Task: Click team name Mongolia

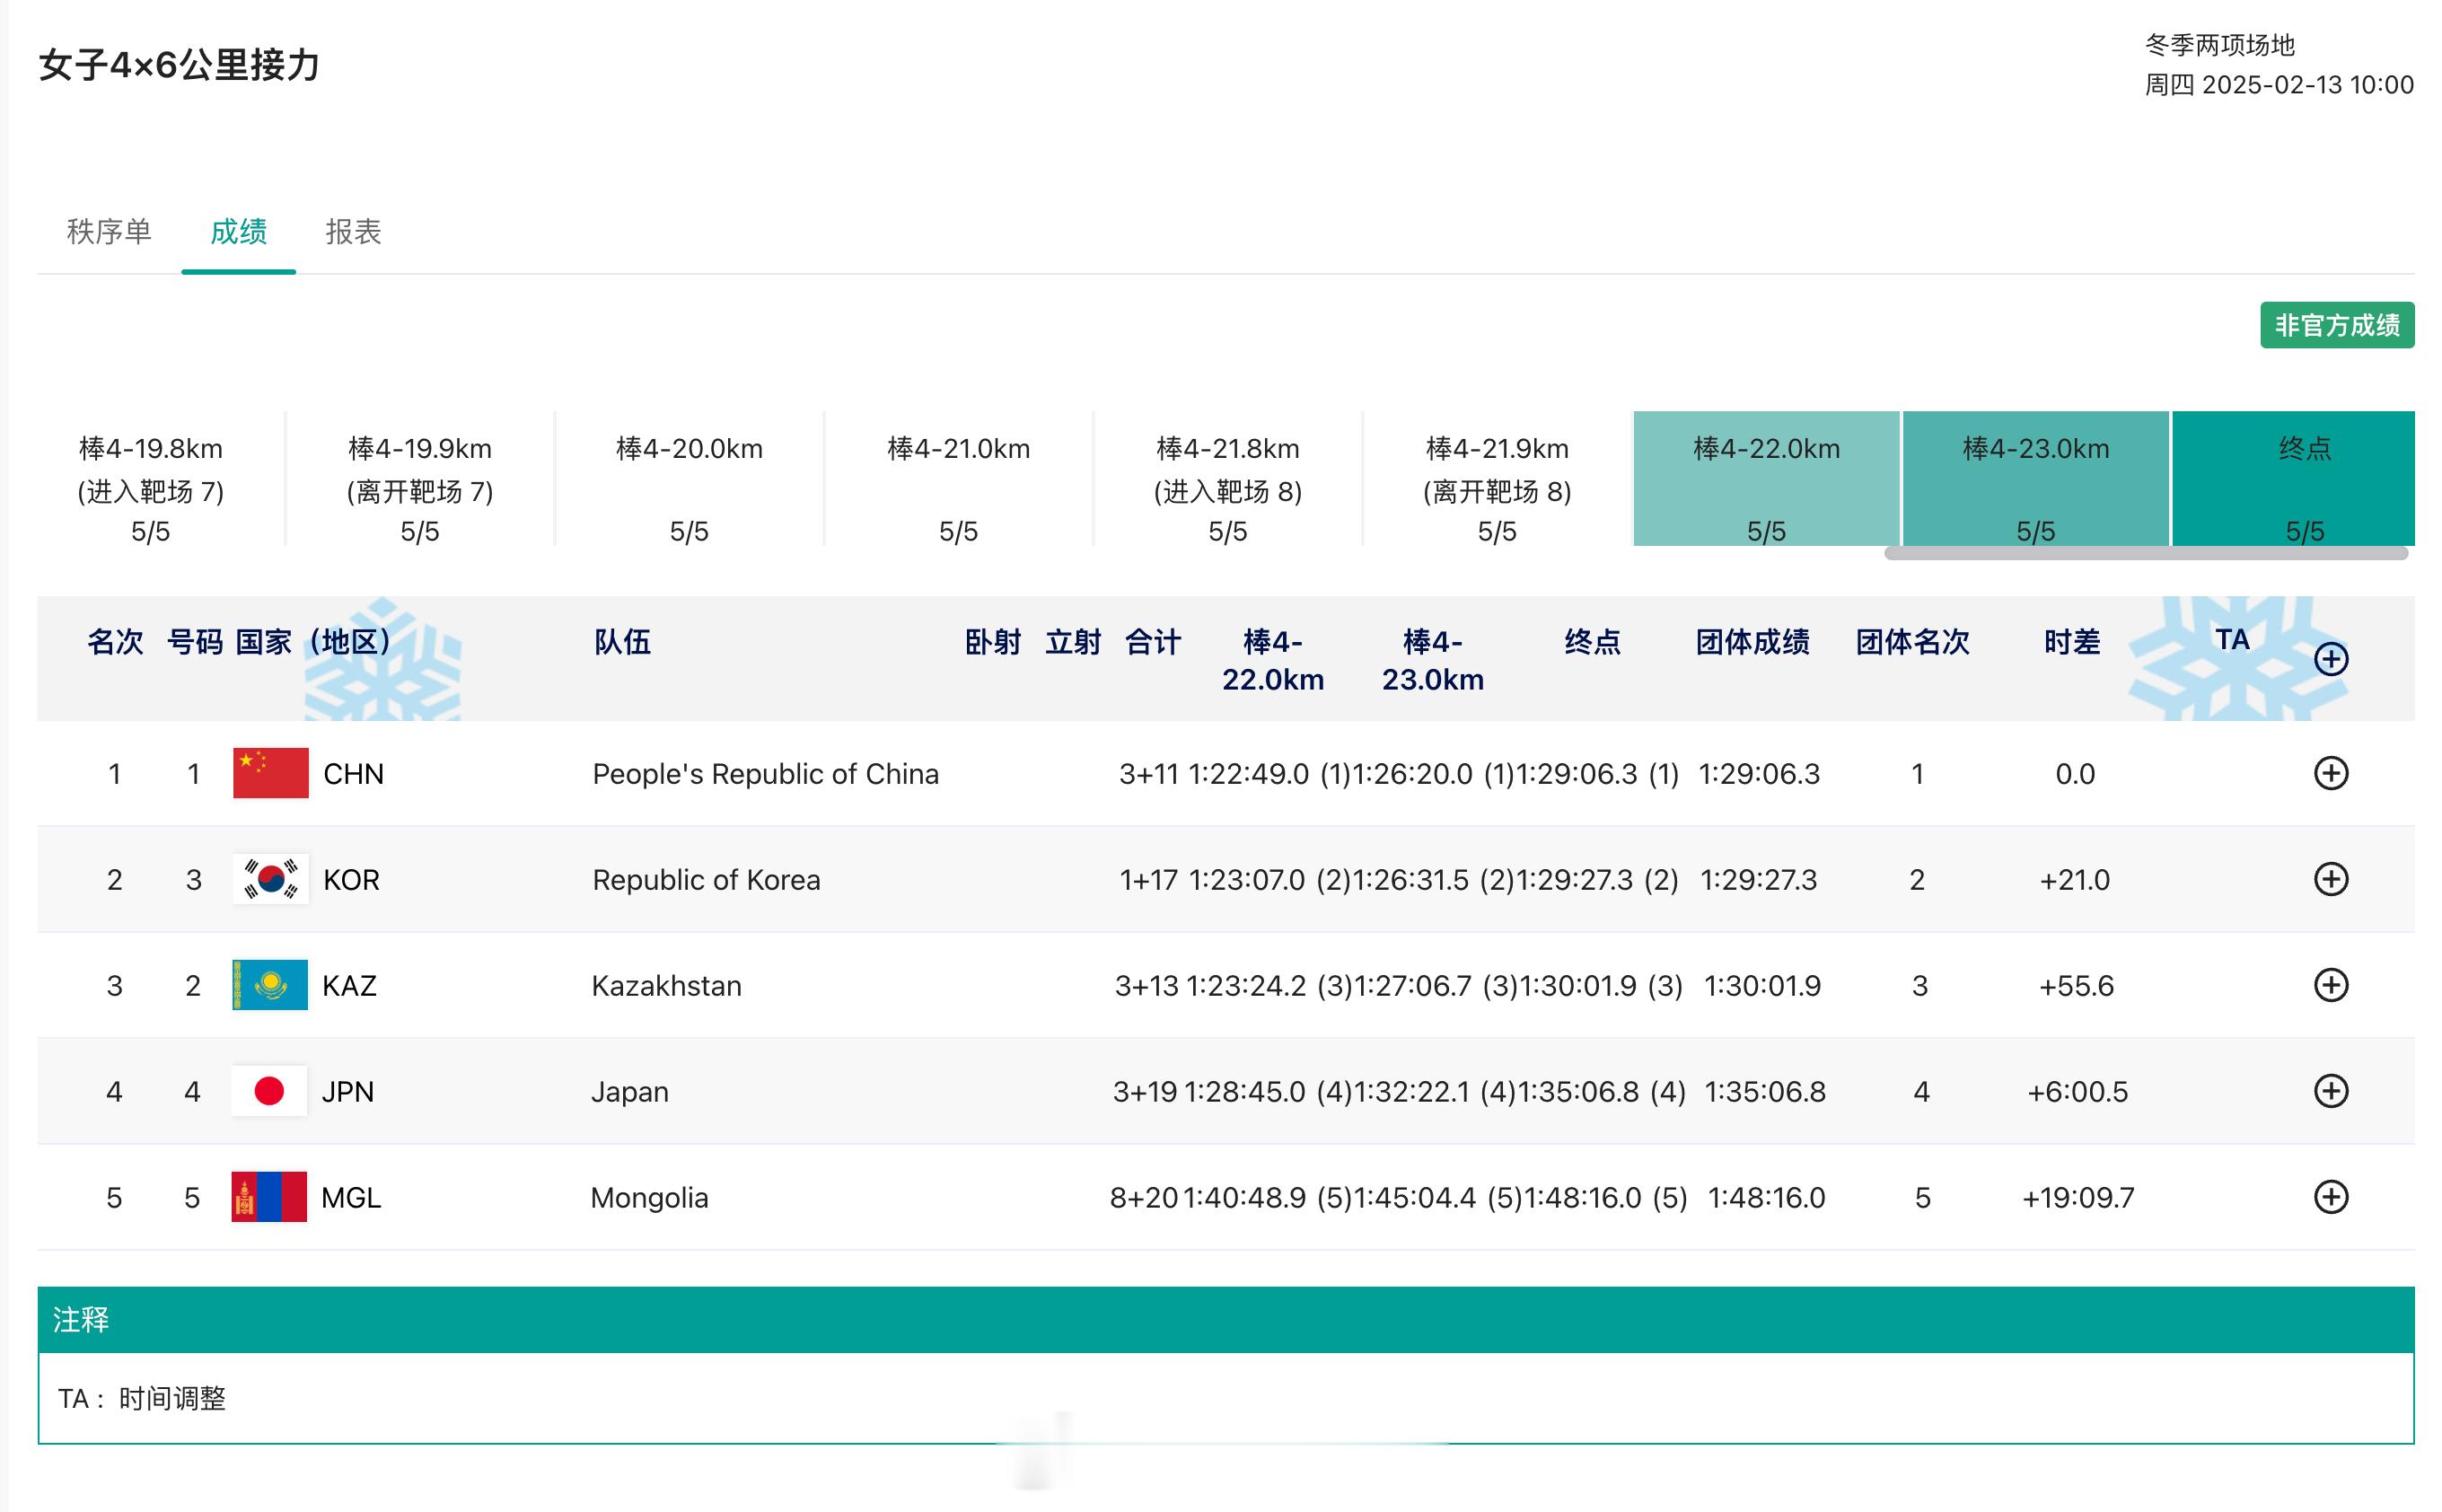Action: [649, 1198]
